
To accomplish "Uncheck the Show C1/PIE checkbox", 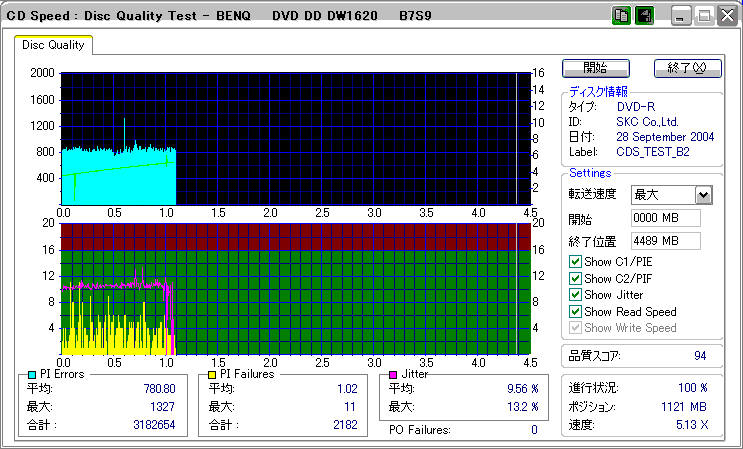I will click(x=574, y=262).
